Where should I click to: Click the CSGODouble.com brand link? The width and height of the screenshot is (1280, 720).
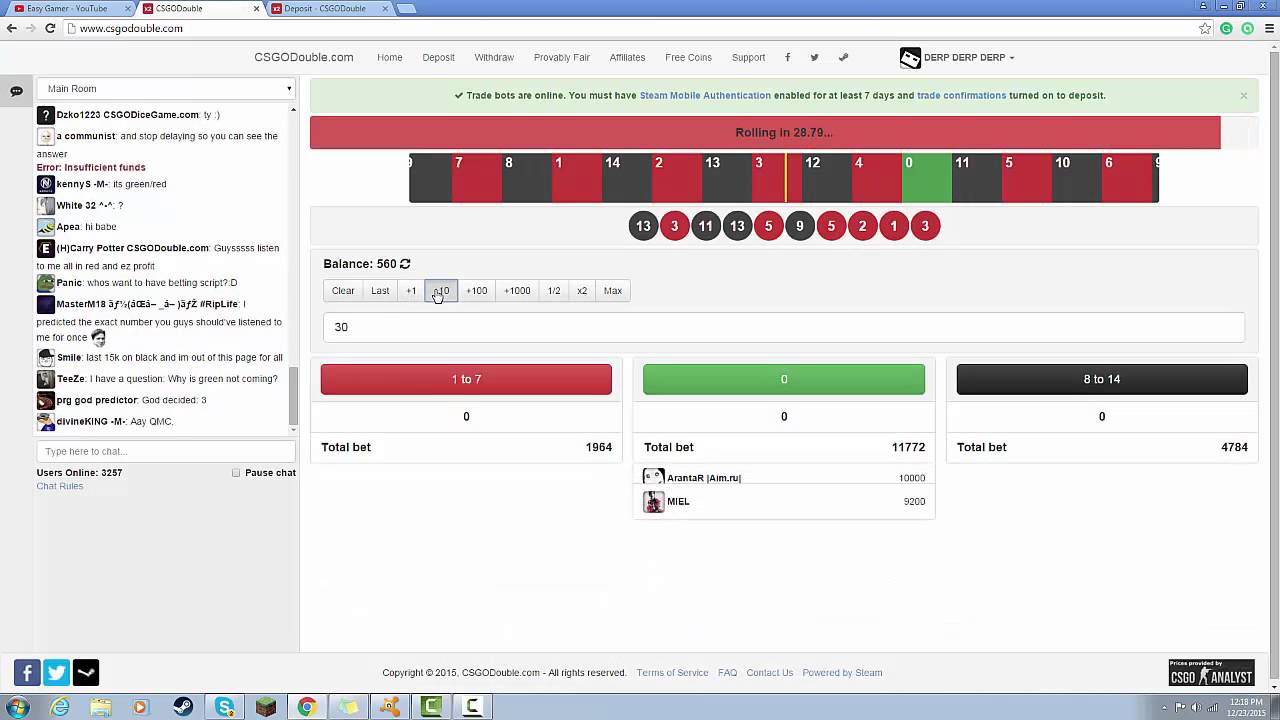pyautogui.click(x=304, y=57)
